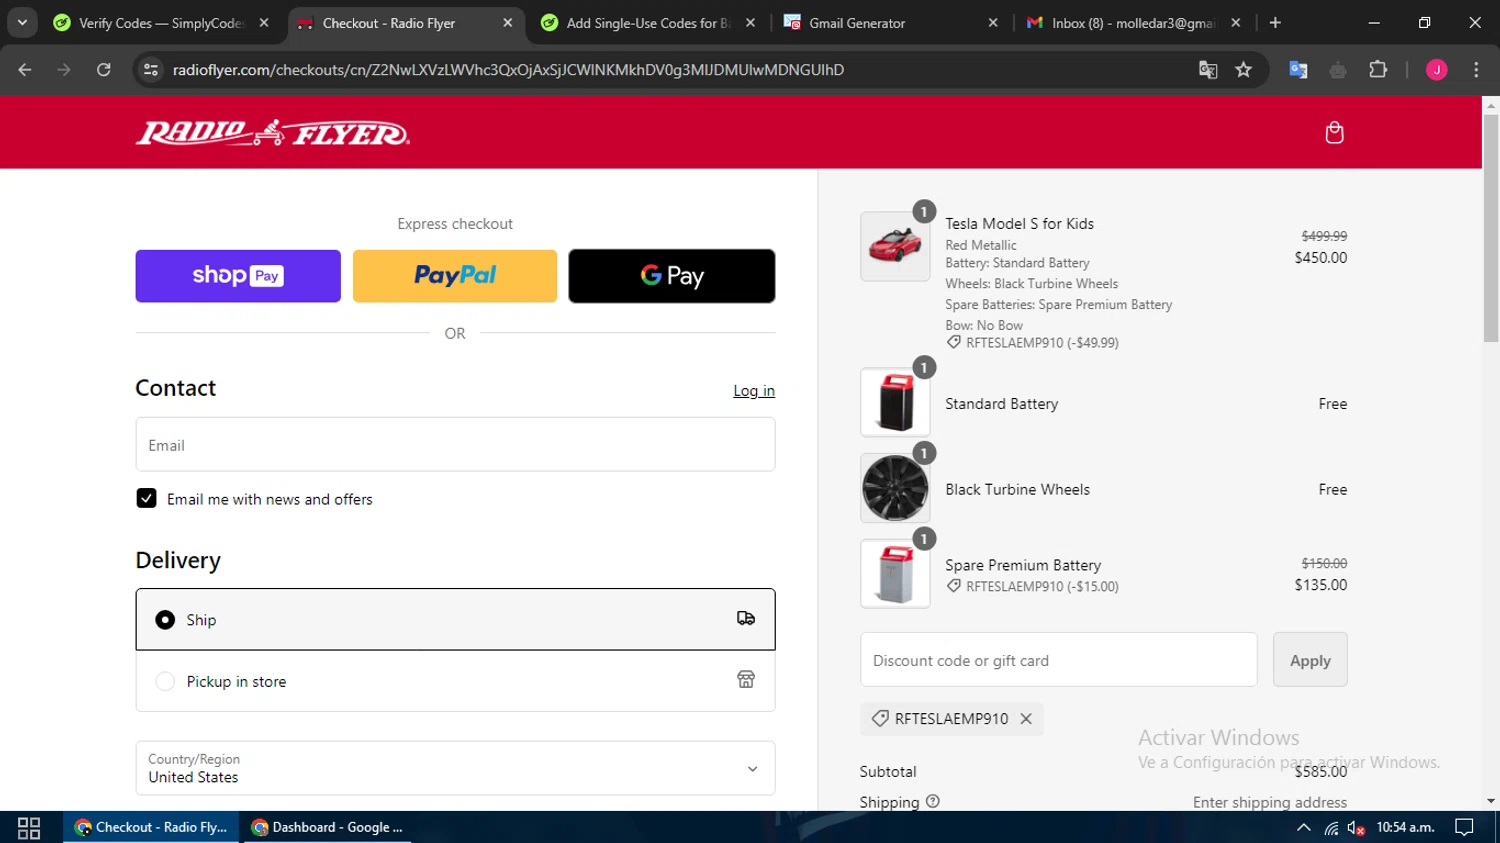Click the Email input field
The image size is (1500, 843).
(x=455, y=444)
